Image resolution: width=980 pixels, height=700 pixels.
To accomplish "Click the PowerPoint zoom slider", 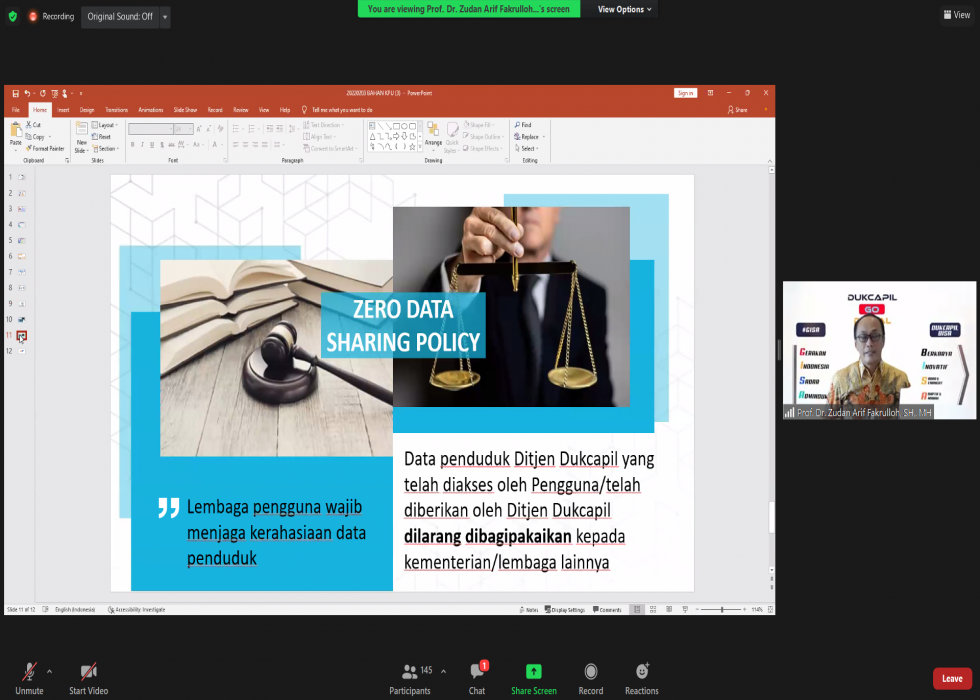I will tap(722, 609).
